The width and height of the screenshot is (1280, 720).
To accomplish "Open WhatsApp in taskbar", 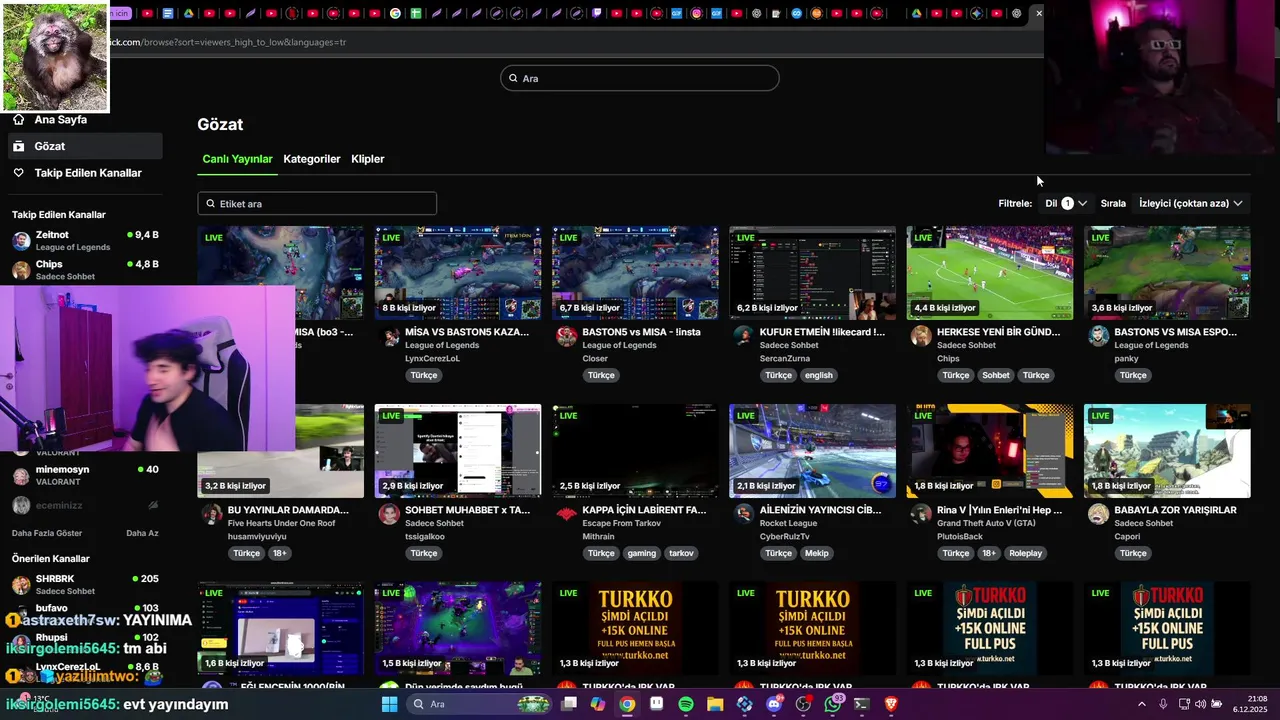I will [833, 704].
